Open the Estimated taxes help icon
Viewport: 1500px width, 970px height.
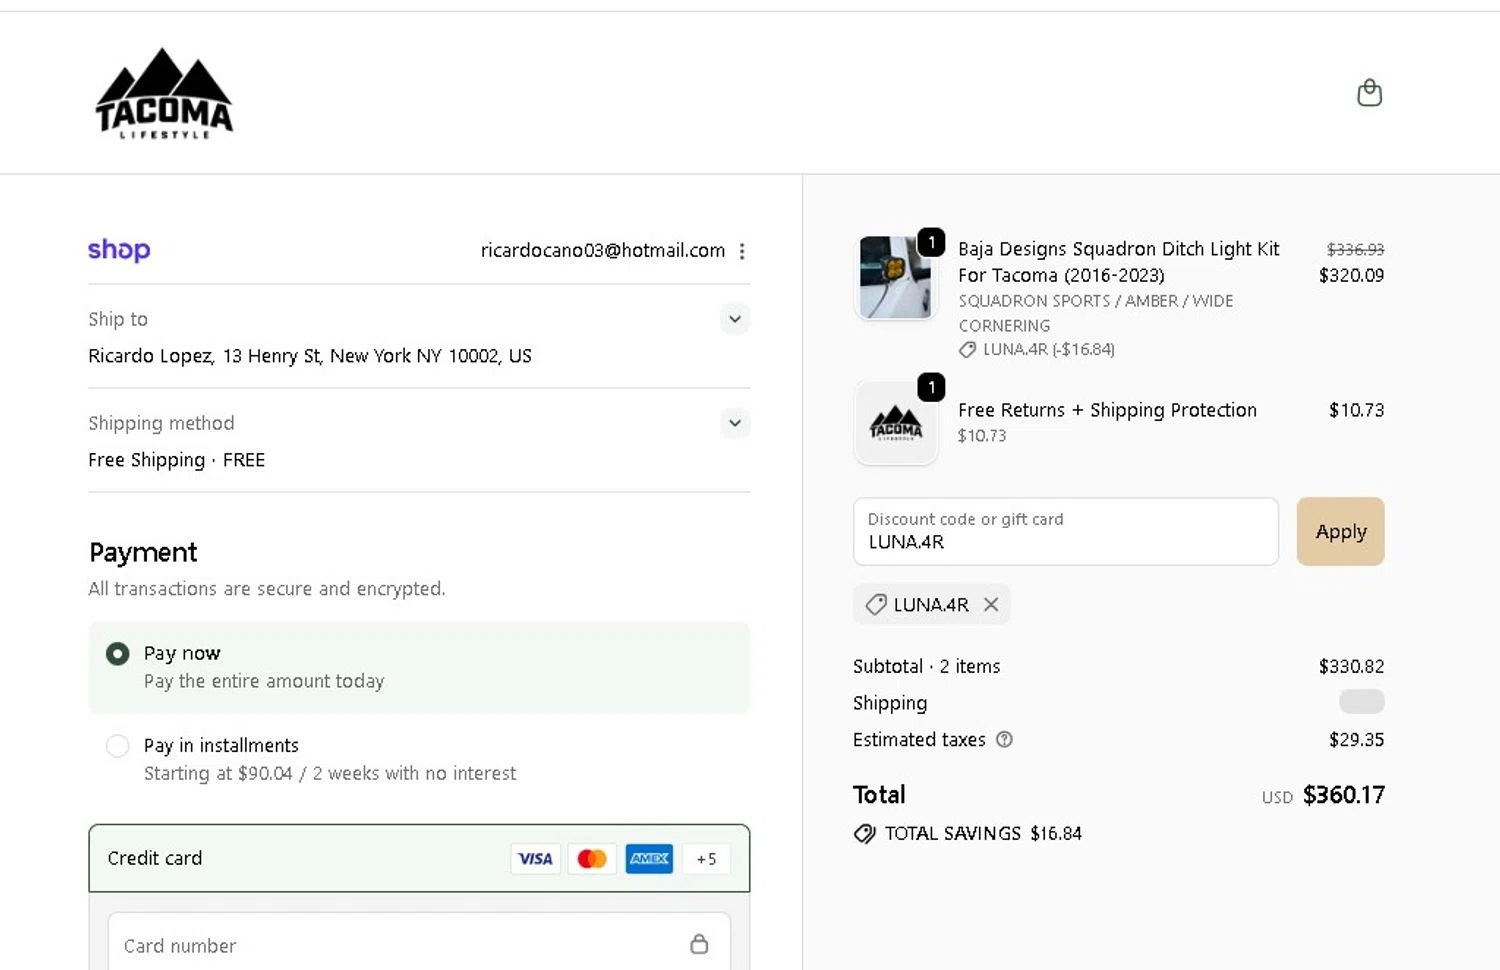tap(1004, 740)
